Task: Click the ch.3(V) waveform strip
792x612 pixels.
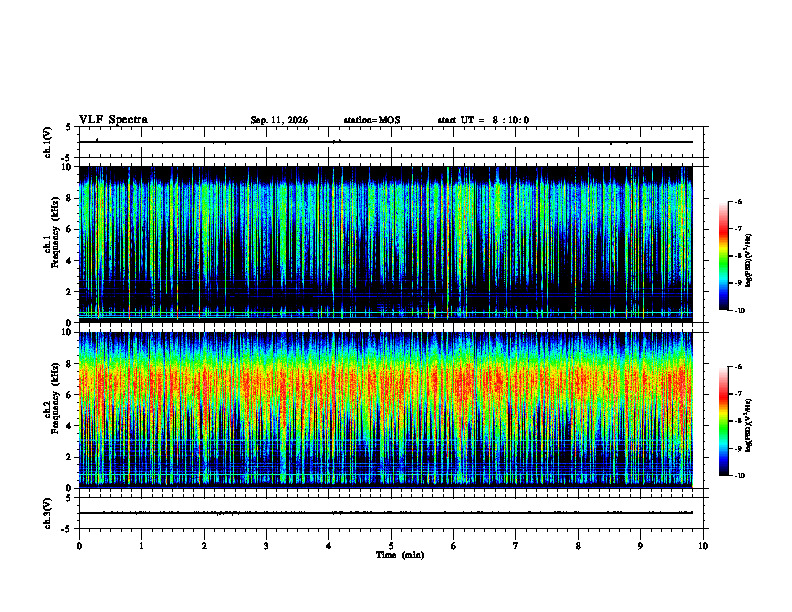Action: pos(391,513)
